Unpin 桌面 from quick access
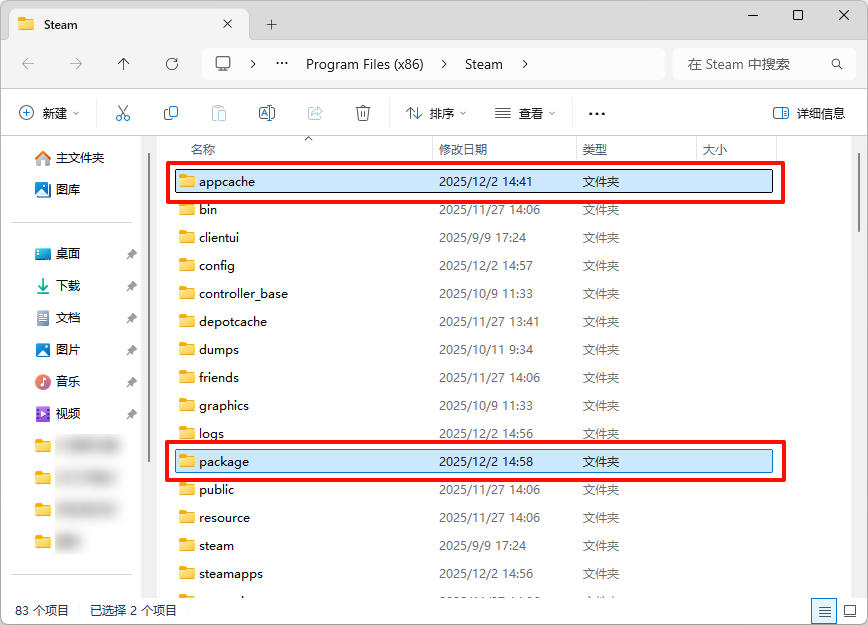Screen dimensions: 868x625 point(132,254)
